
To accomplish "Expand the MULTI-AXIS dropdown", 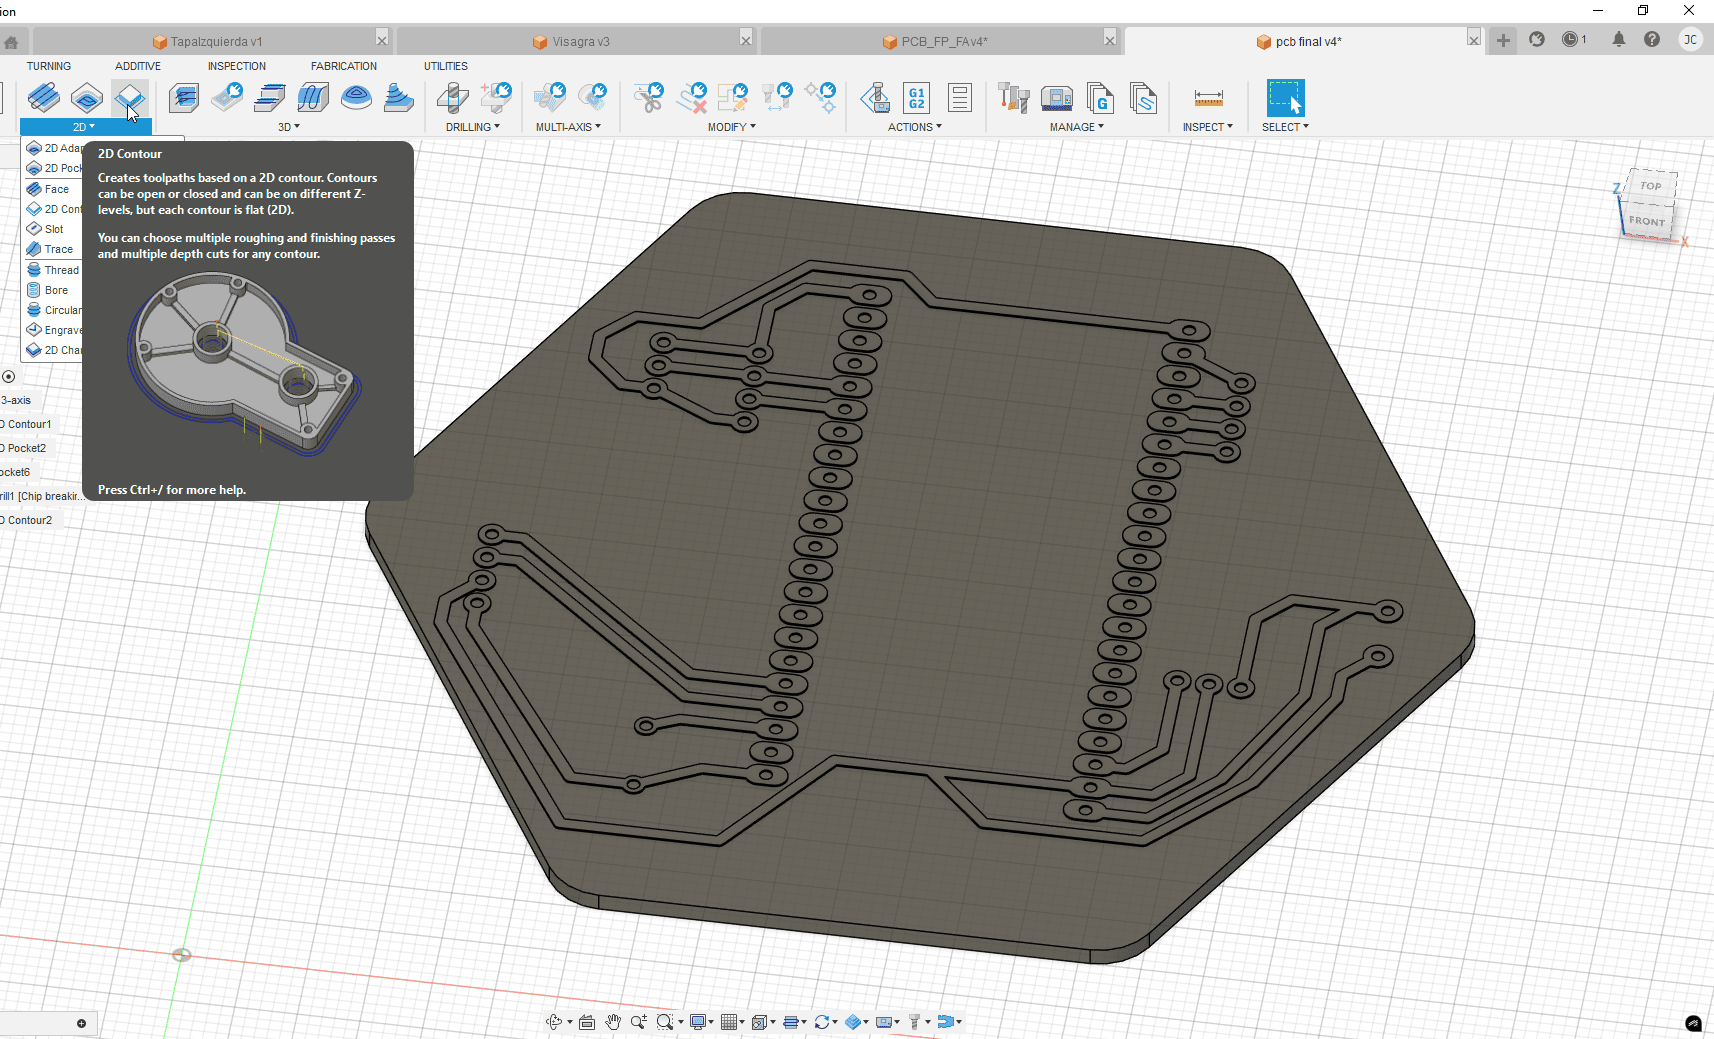I will tap(568, 127).
